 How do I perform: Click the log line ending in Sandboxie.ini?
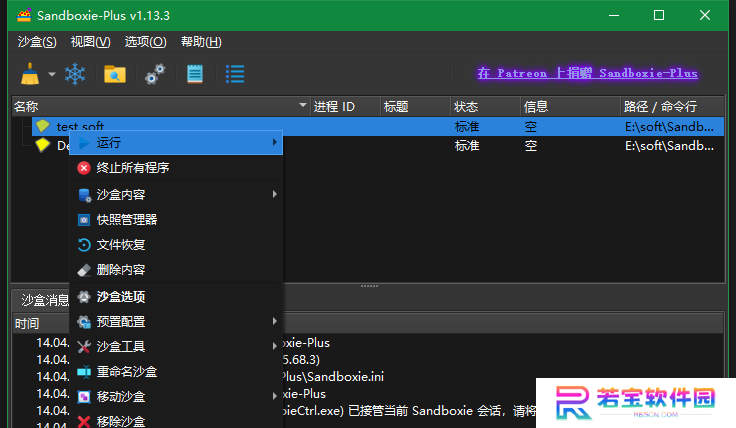[x=333, y=376]
